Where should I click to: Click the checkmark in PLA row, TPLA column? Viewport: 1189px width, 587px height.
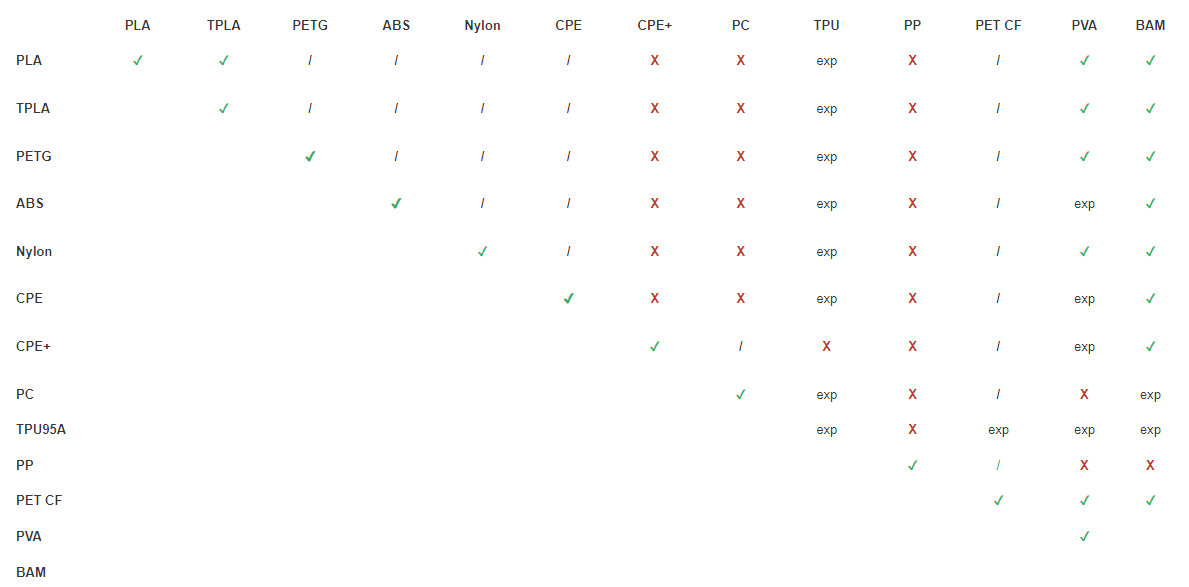coord(224,60)
